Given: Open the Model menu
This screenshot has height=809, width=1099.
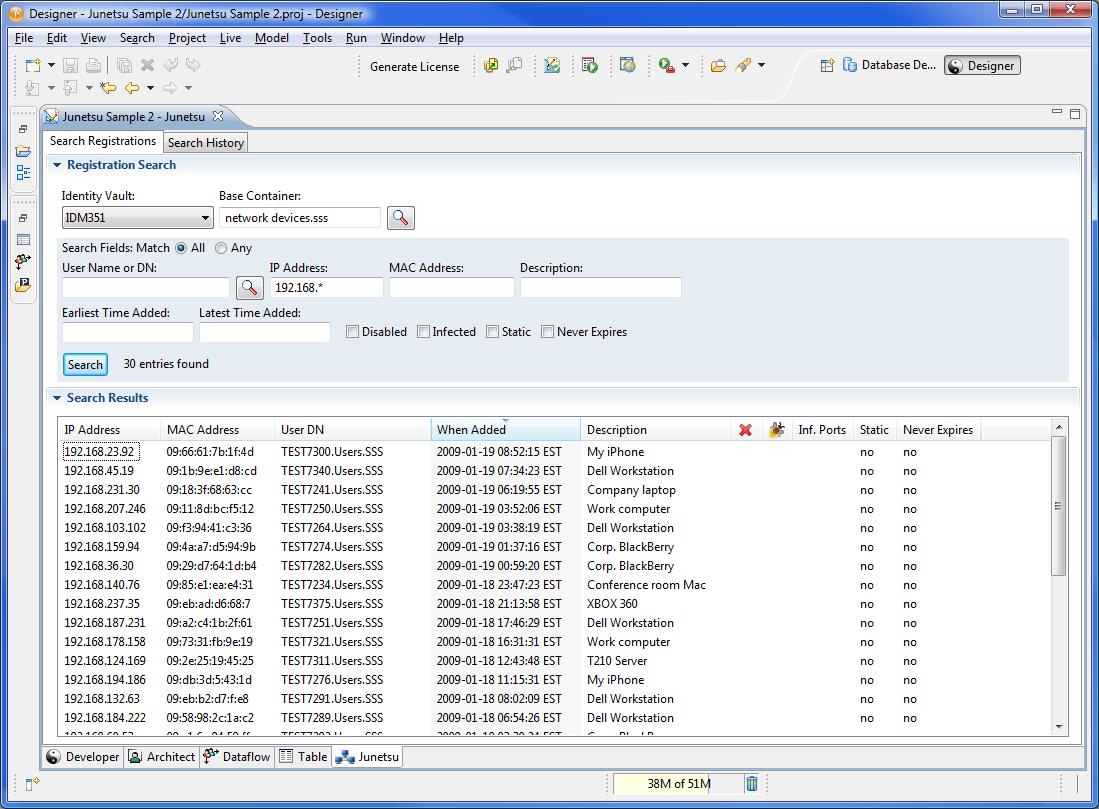Looking at the screenshot, I should (271, 38).
